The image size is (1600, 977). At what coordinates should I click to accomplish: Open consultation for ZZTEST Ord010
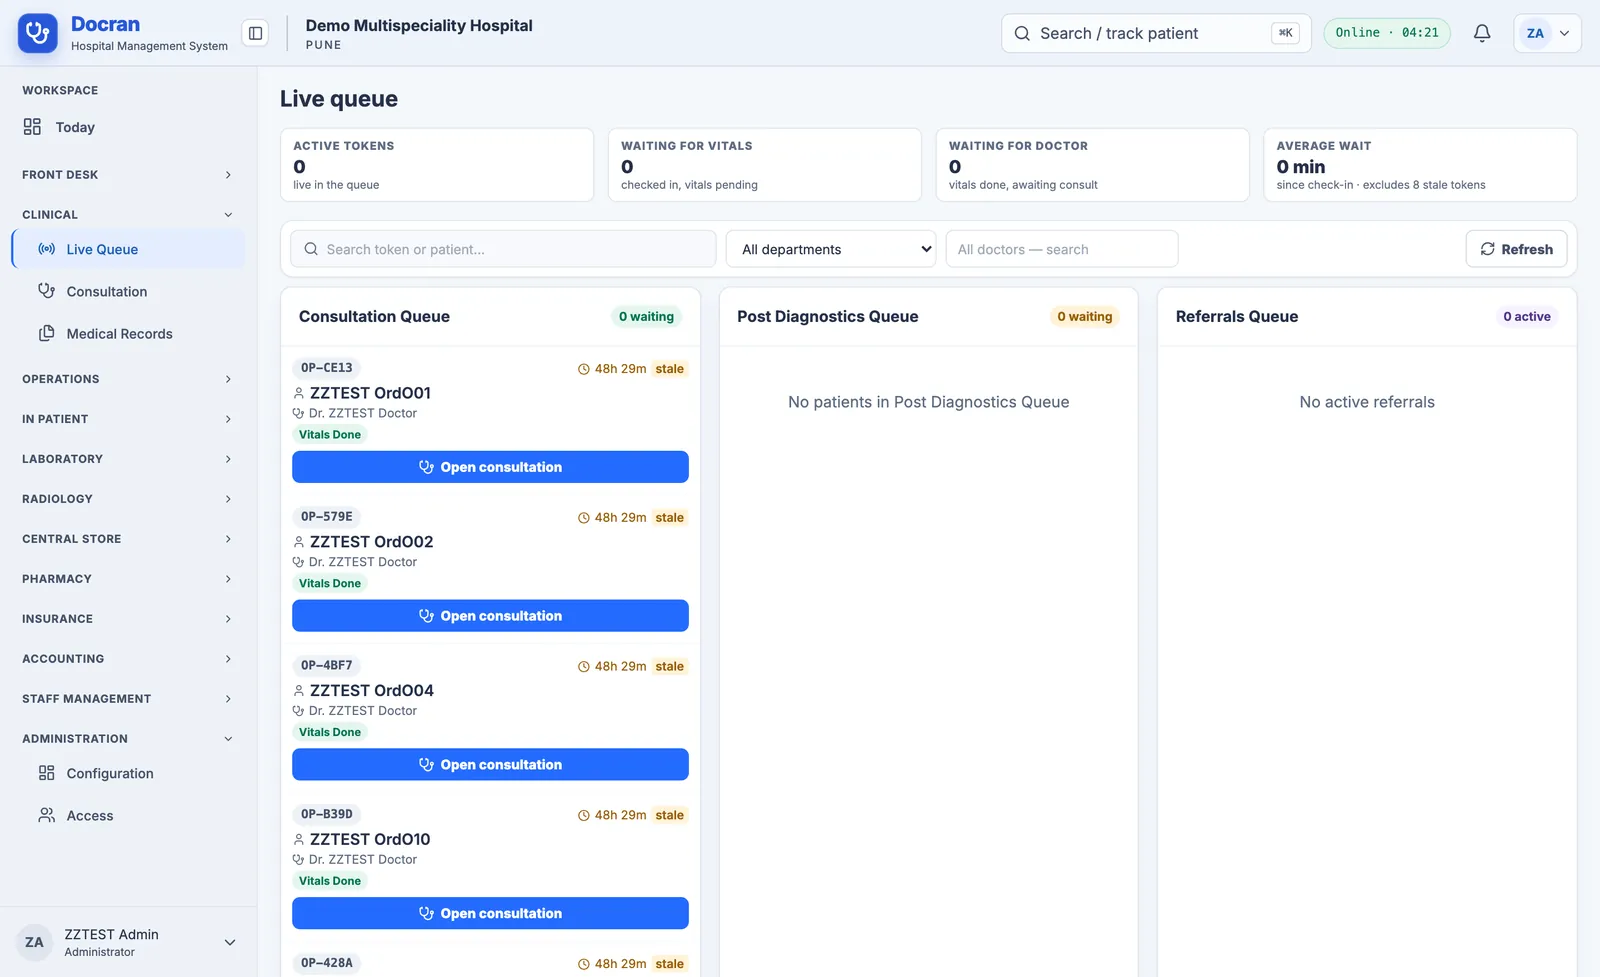pos(490,913)
